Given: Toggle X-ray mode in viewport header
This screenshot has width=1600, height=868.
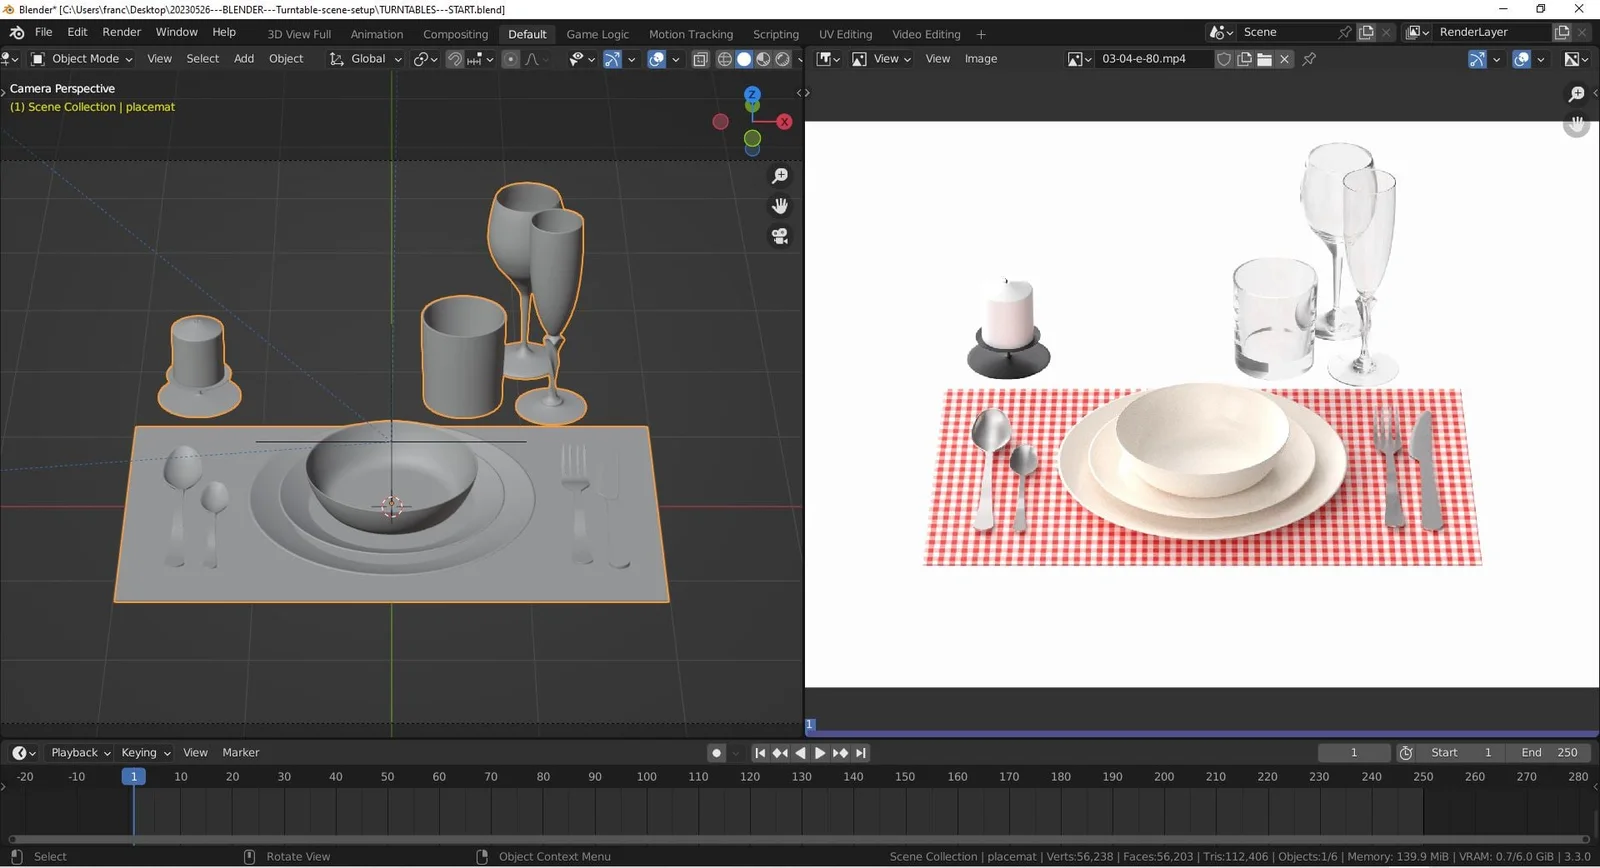Looking at the screenshot, I should [x=700, y=59].
